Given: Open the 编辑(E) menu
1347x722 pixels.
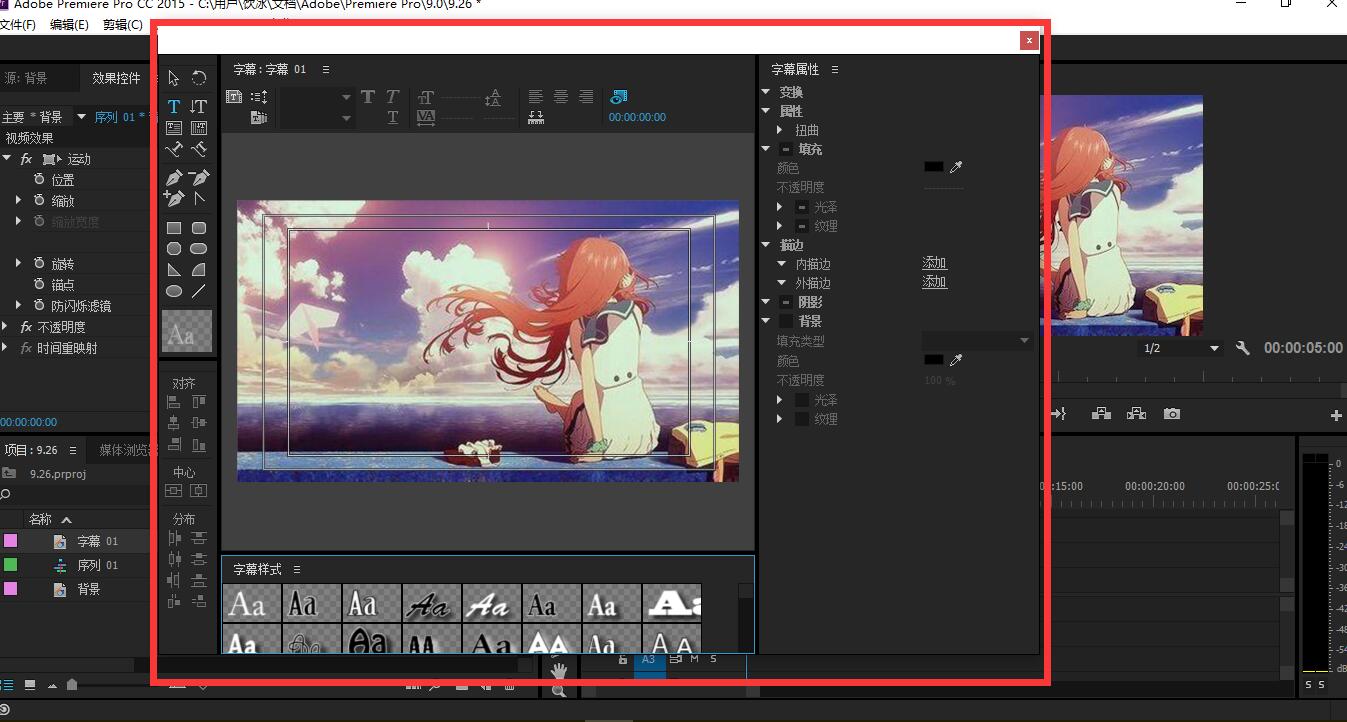Looking at the screenshot, I should point(69,25).
